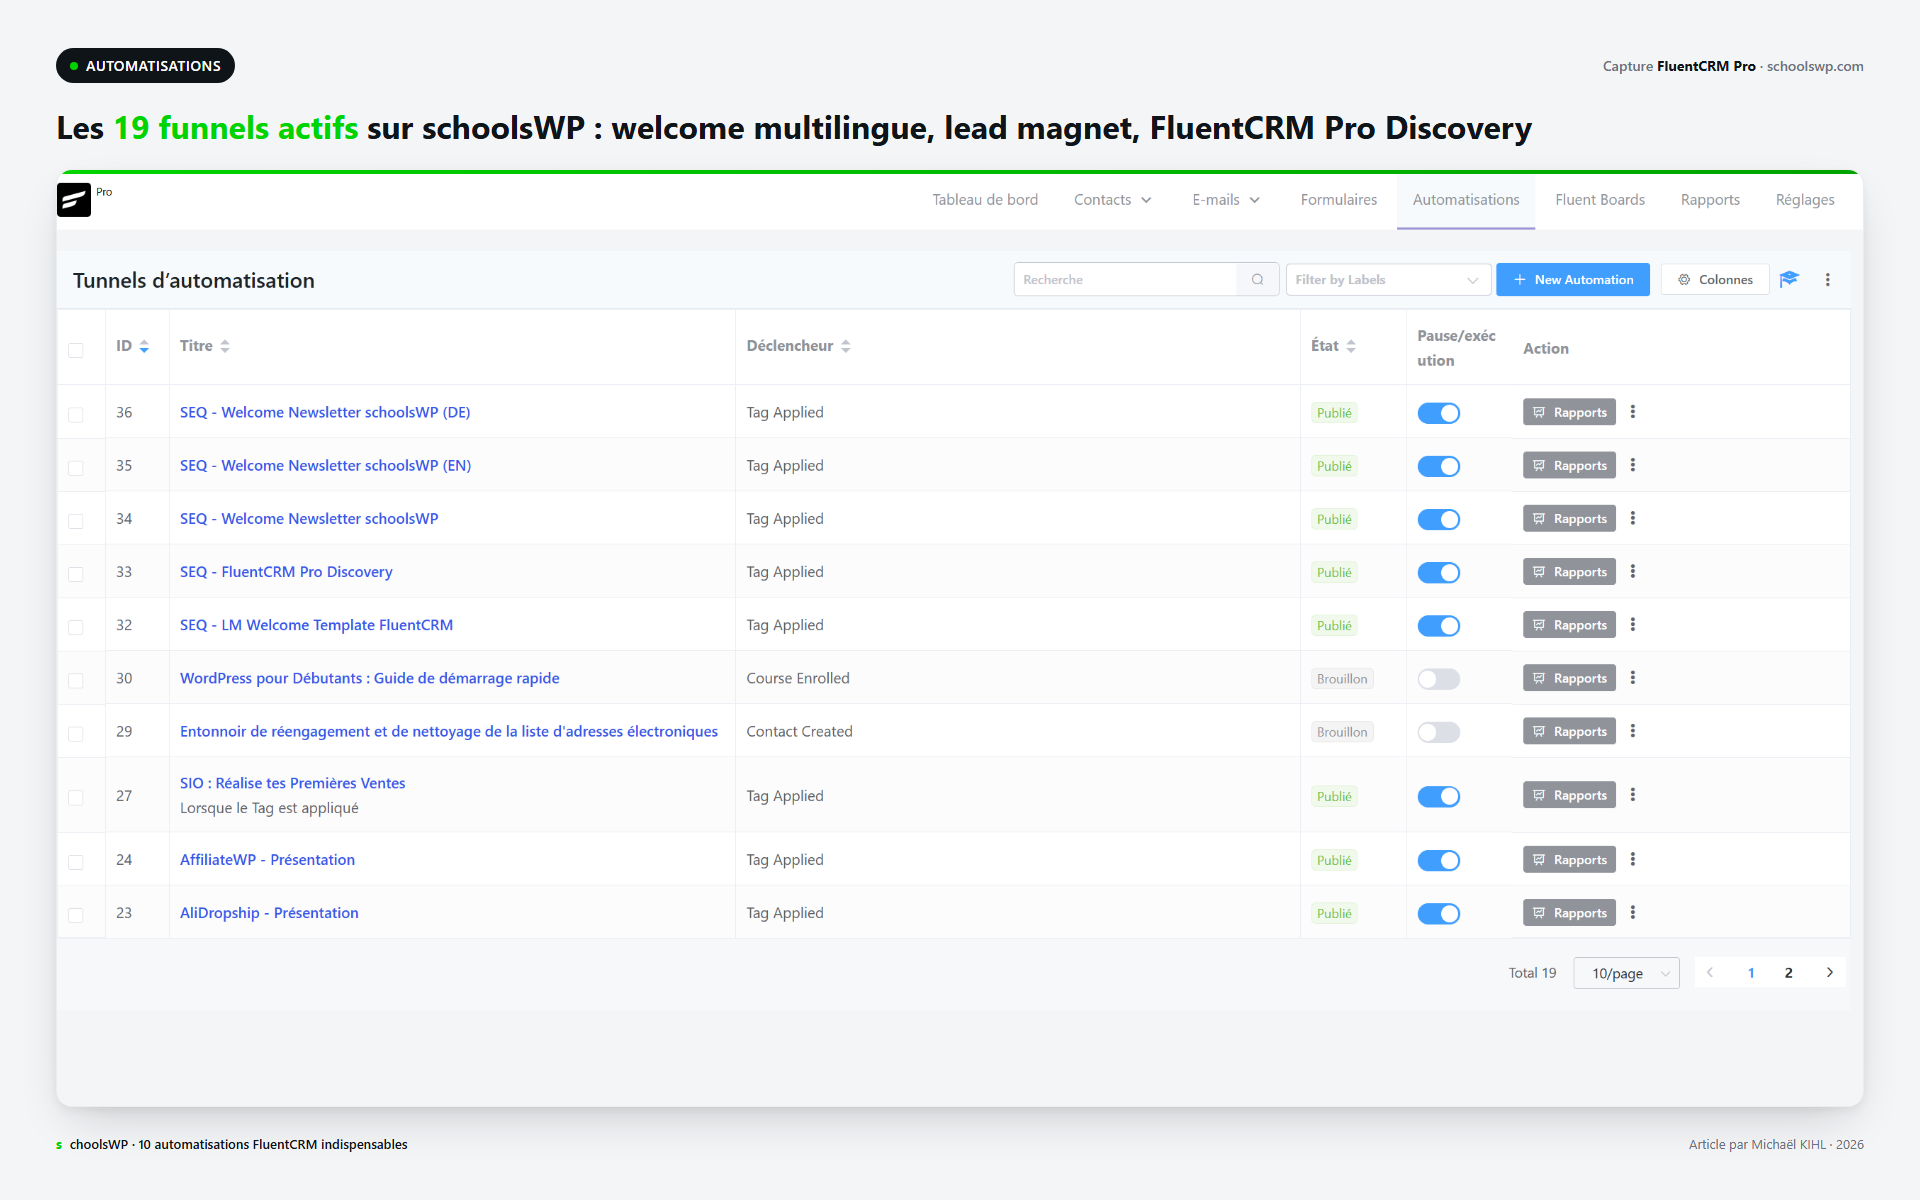The height and width of the screenshot is (1200, 1920).
Task: Click Brouillon status badge for ID 30
Action: coord(1342,679)
